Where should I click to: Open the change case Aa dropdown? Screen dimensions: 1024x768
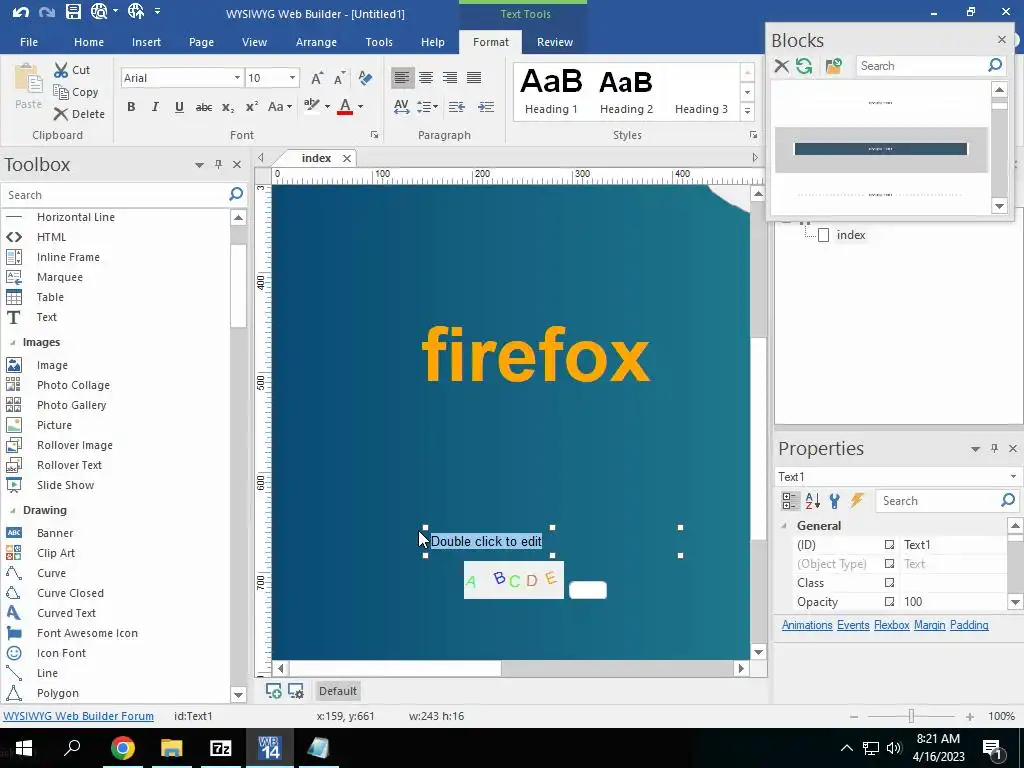(x=280, y=107)
